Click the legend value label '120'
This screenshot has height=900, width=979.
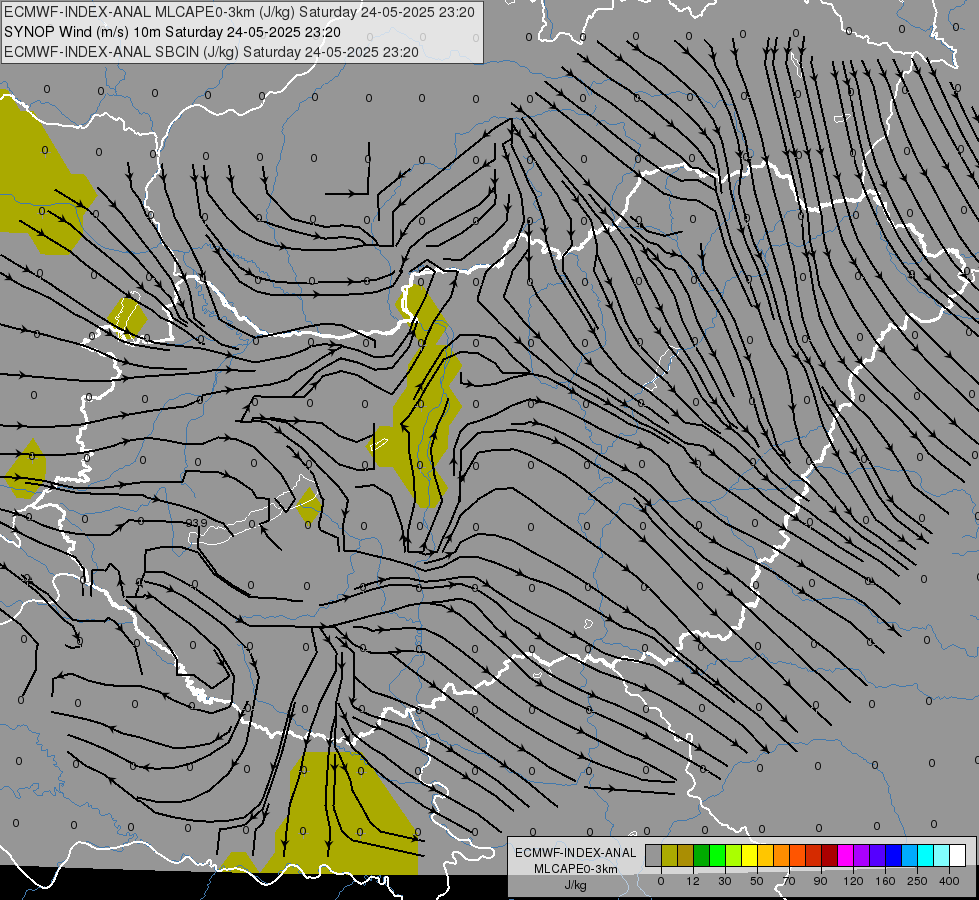click(x=853, y=881)
